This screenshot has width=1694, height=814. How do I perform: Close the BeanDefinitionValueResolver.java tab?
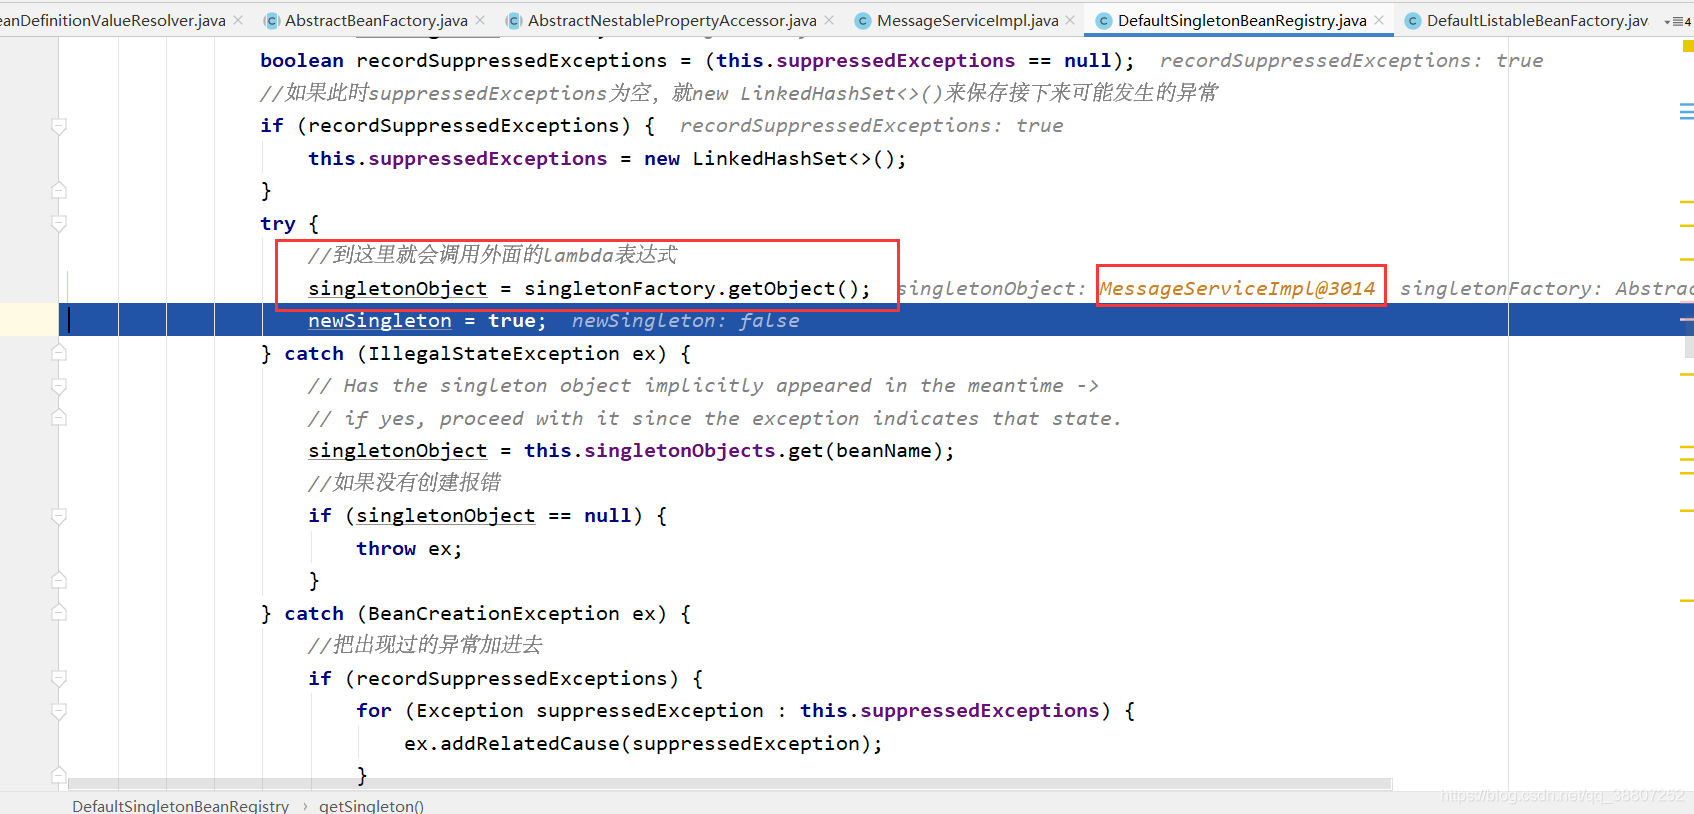coord(238,20)
